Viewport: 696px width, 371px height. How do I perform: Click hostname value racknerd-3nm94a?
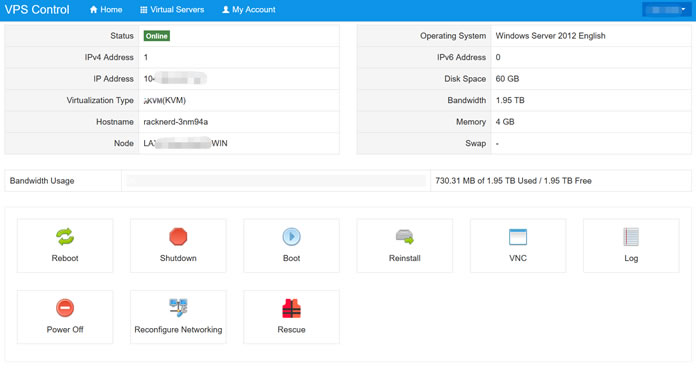tap(175, 122)
